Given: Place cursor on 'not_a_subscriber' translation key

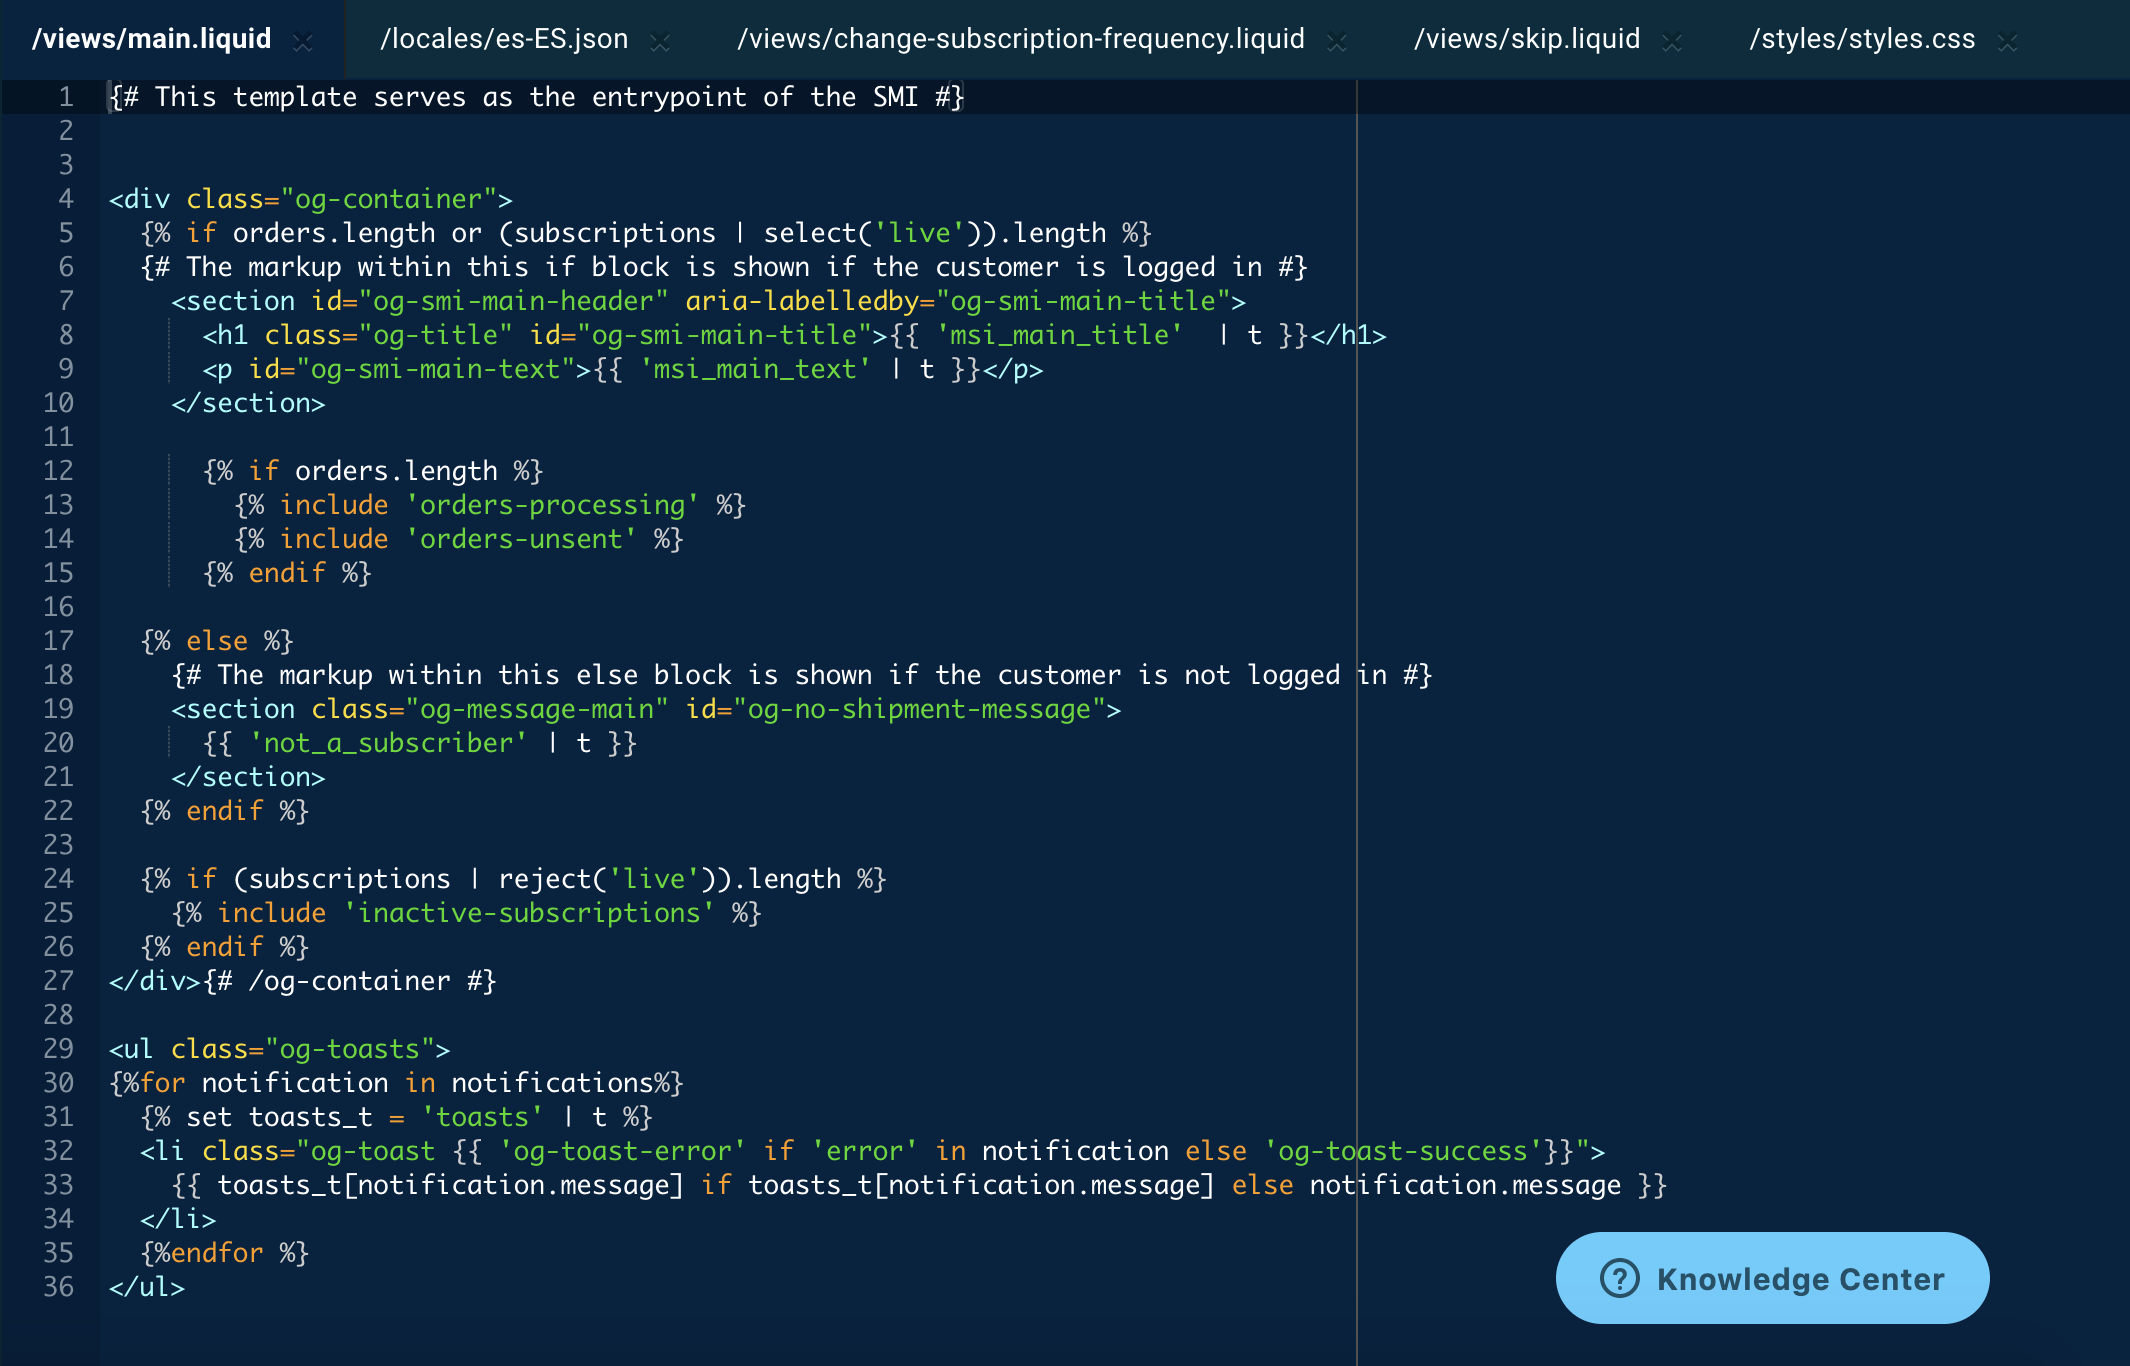Looking at the screenshot, I should click(388, 743).
